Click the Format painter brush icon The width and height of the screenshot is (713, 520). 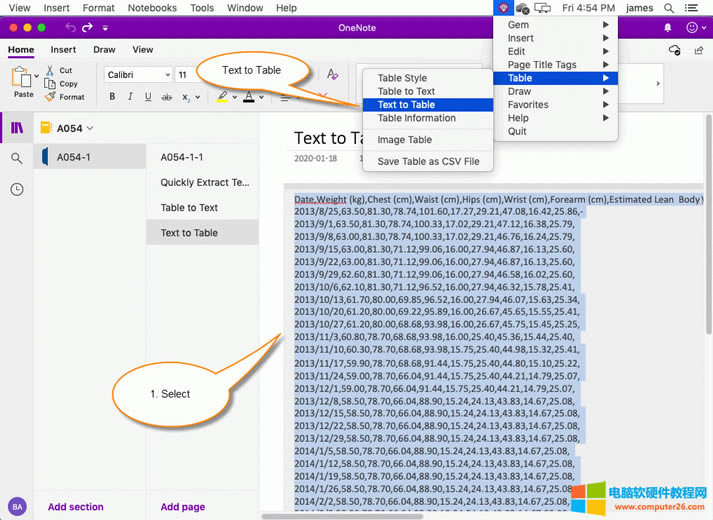[x=50, y=96]
